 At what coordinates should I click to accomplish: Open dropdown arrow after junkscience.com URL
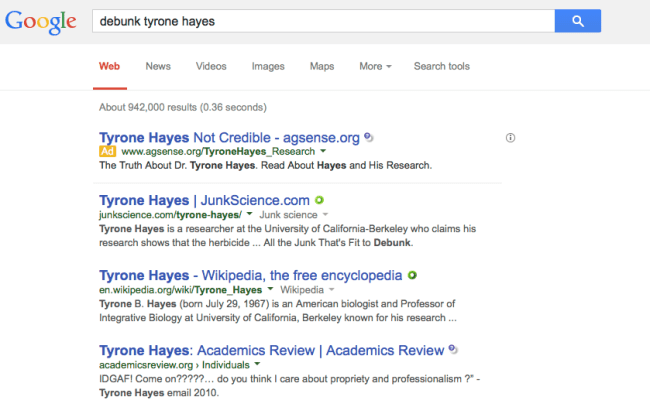250,214
